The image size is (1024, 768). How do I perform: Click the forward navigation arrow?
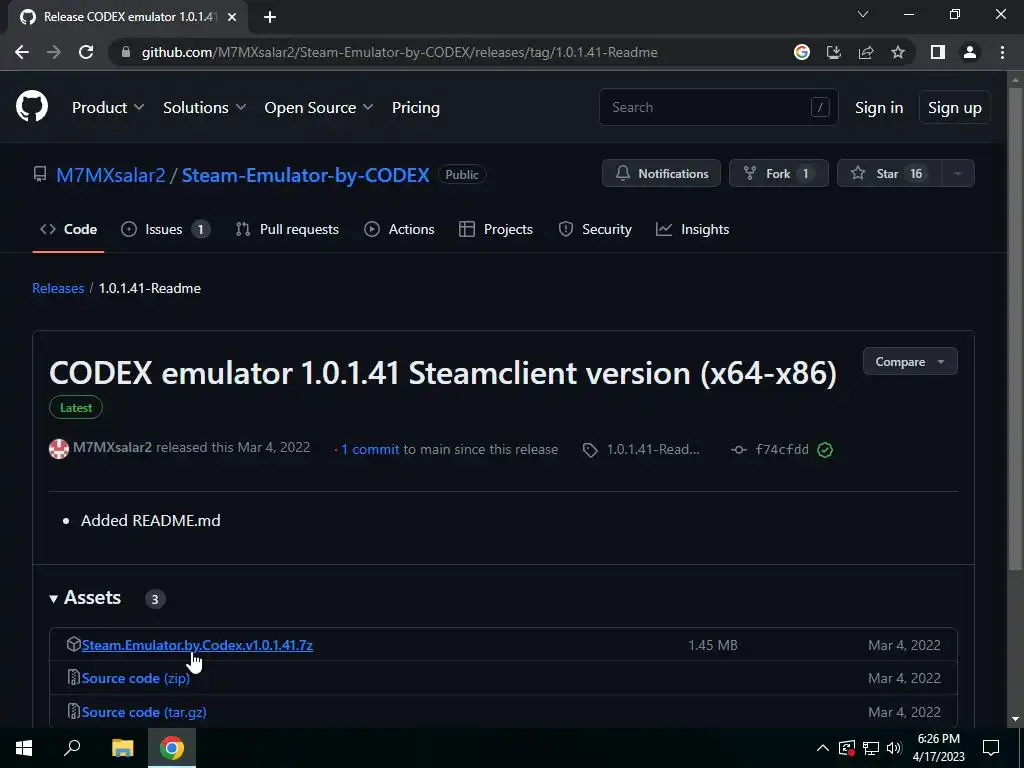54,52
